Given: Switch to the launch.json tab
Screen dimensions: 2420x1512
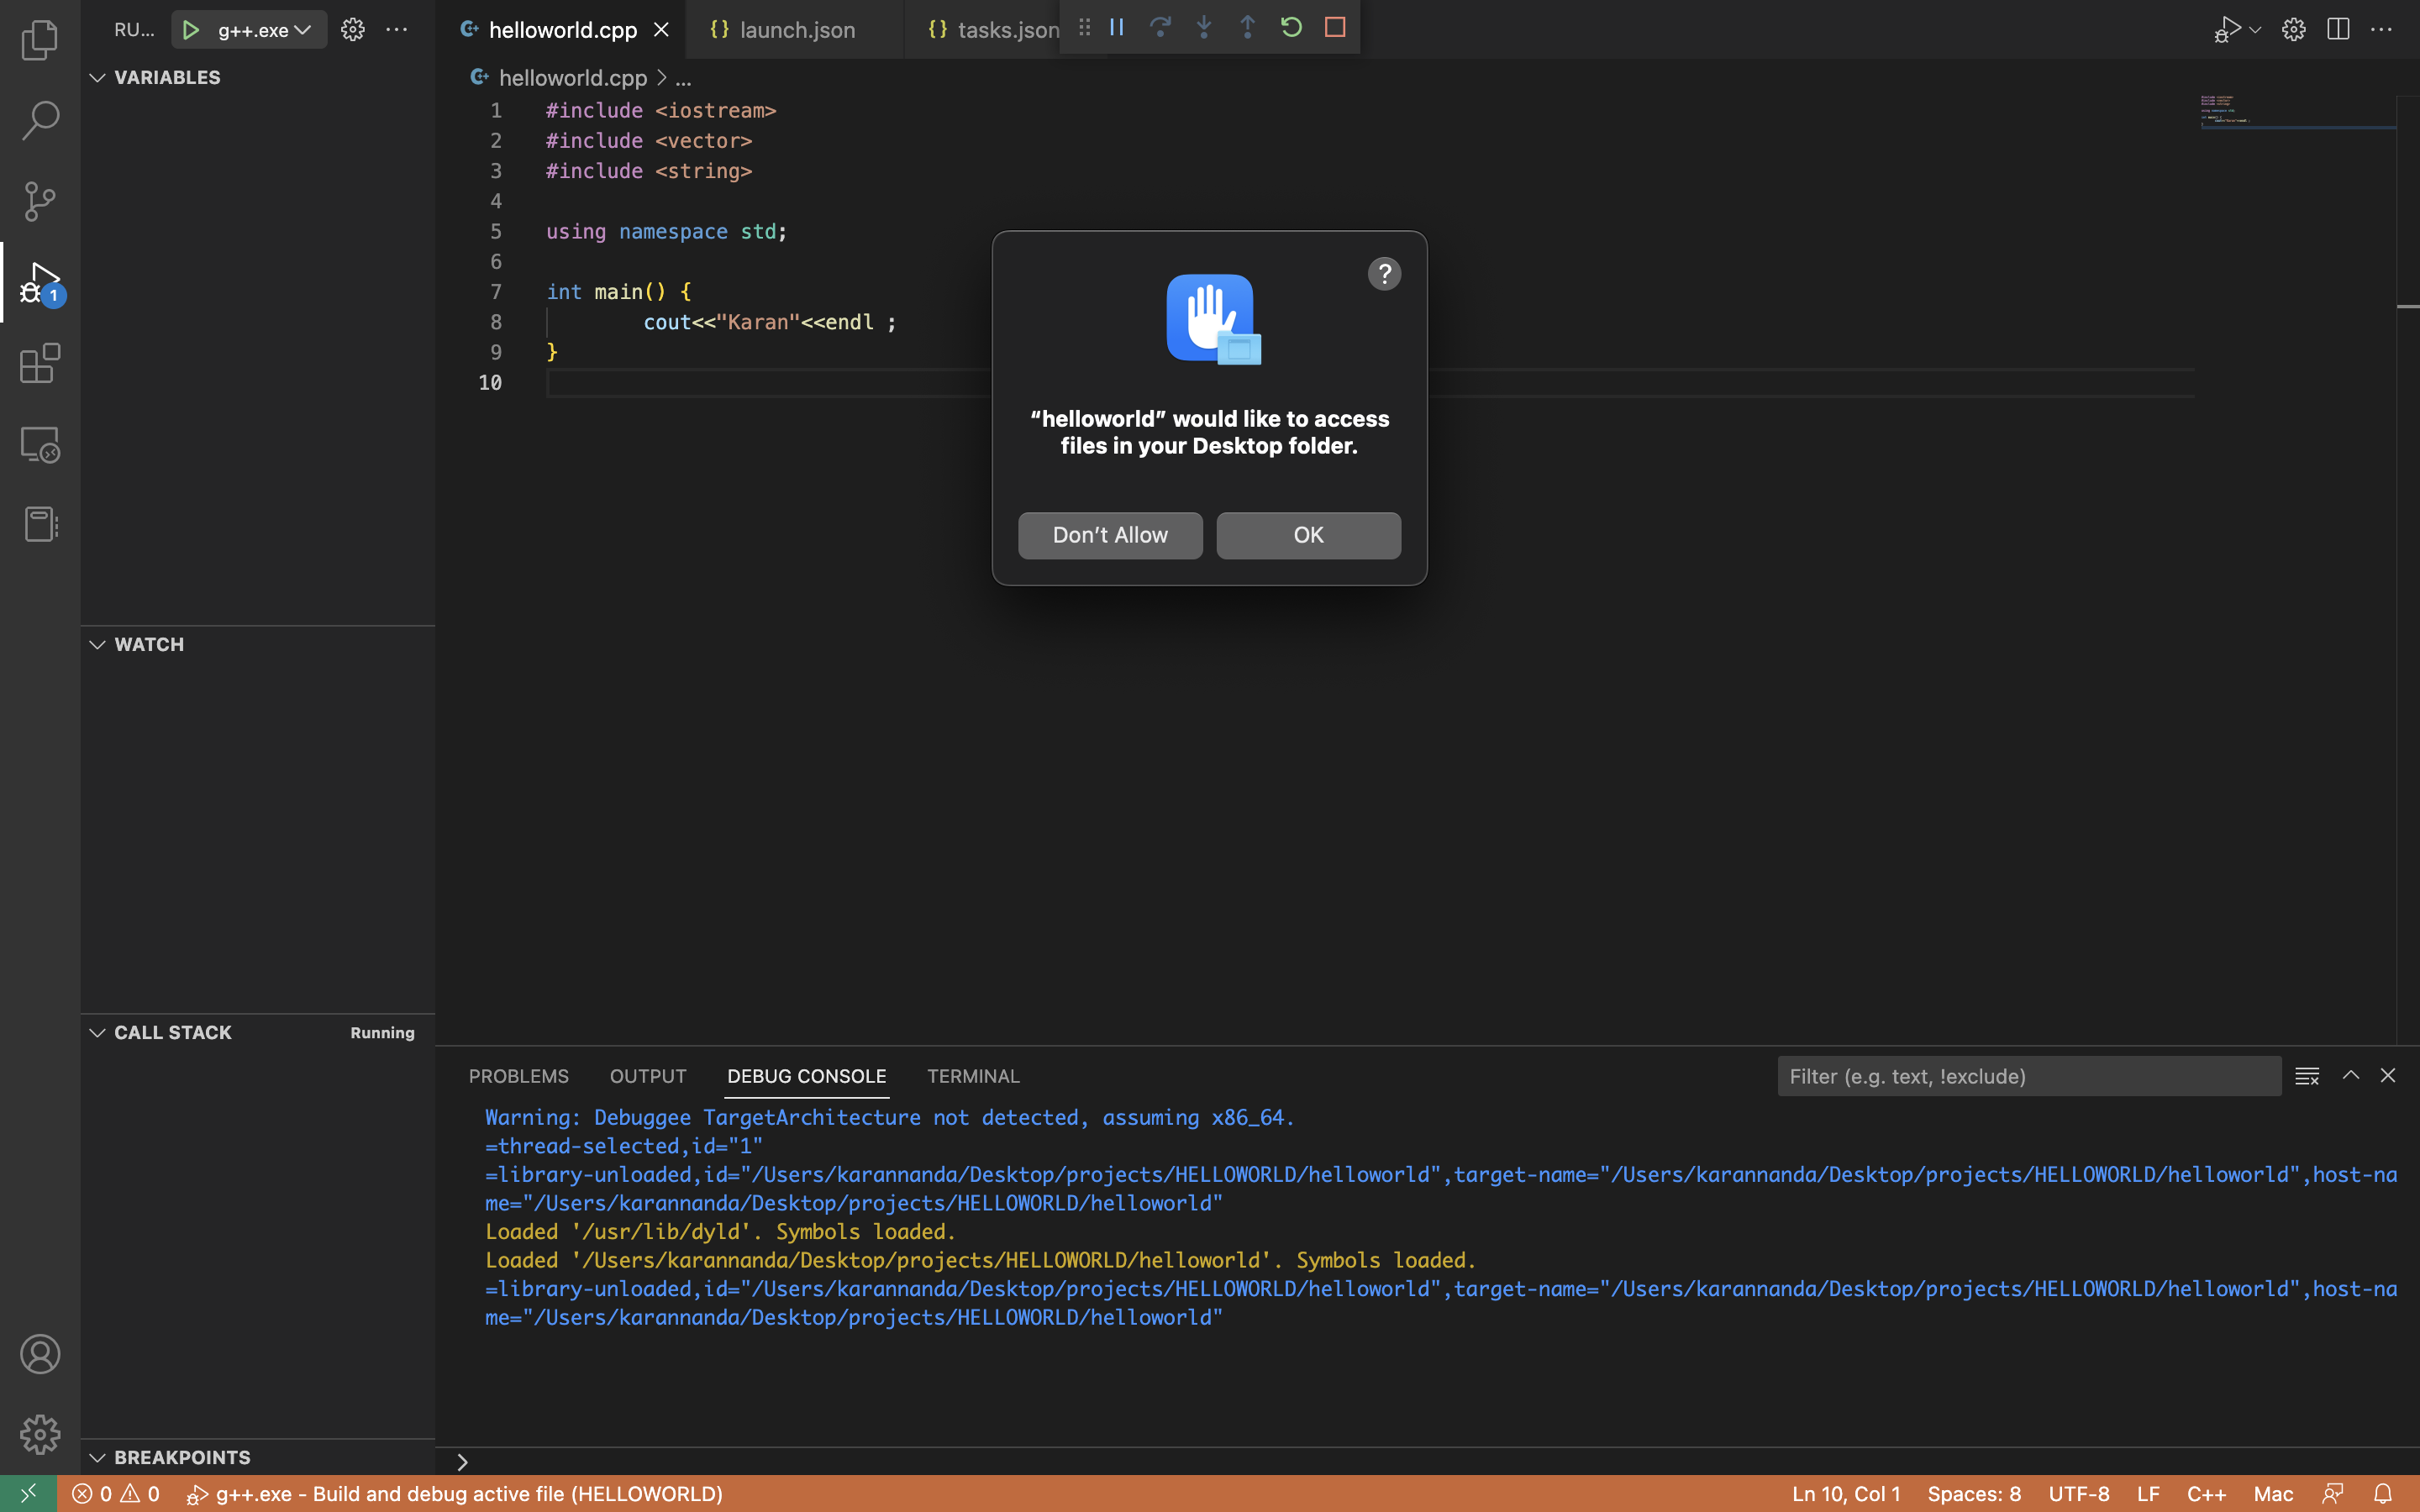Looking at the screenshot, I should pos(796,30).
